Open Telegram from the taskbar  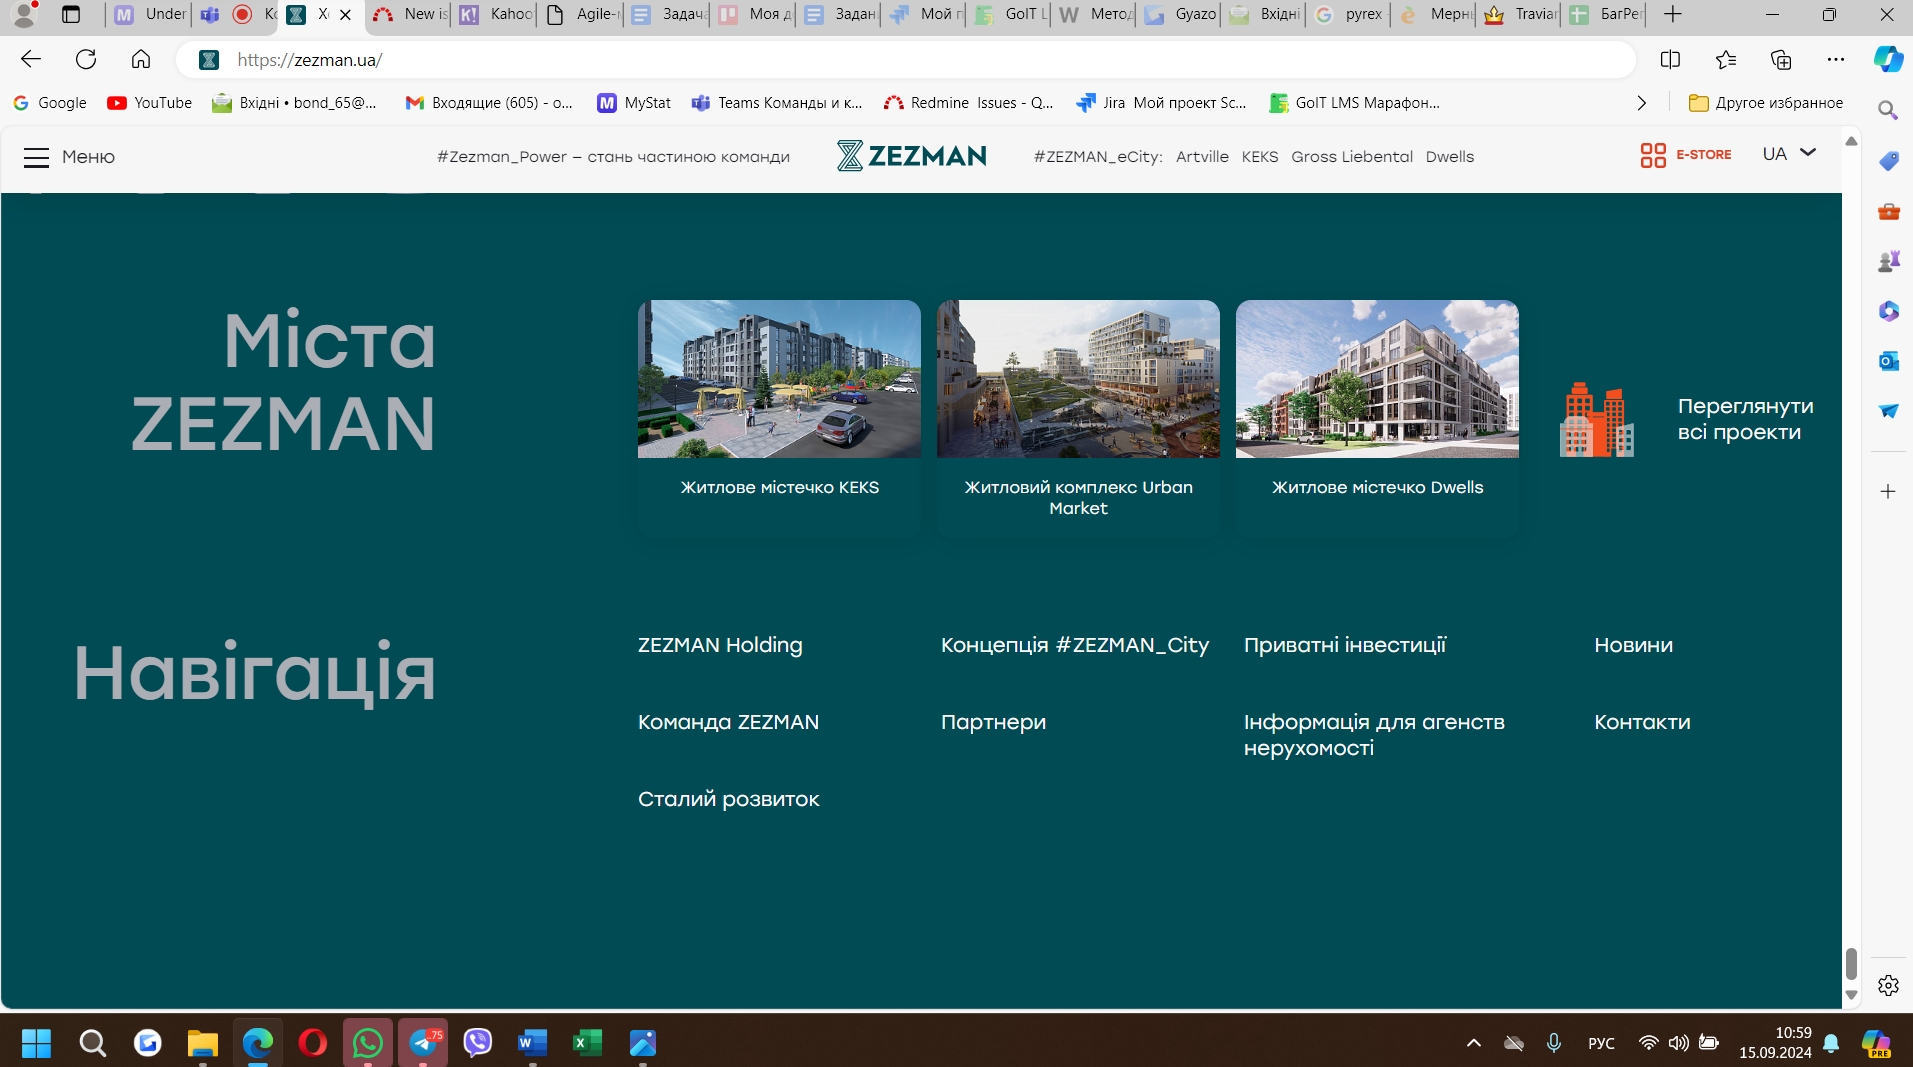(423, 1043)
